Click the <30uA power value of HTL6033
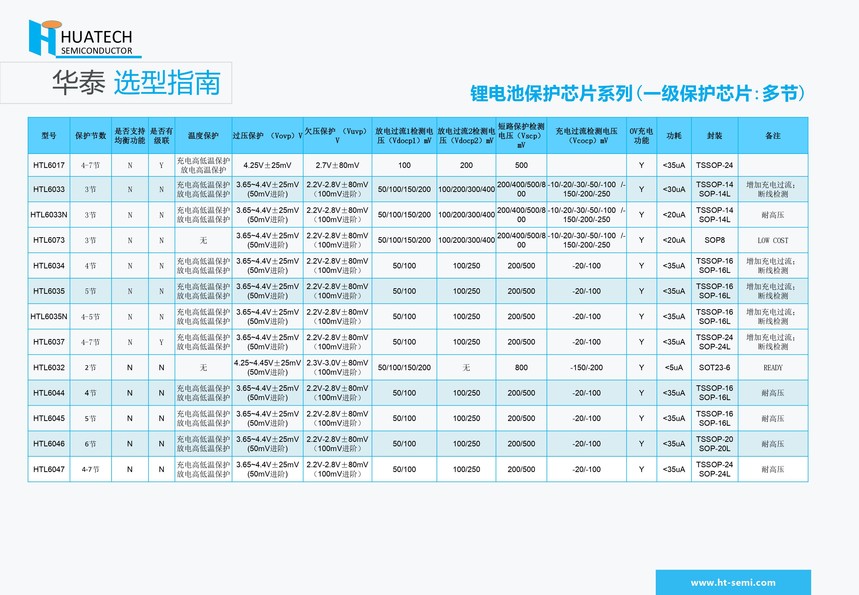The height and width of the screenshot is (595, 859). [x=674, y=190]
